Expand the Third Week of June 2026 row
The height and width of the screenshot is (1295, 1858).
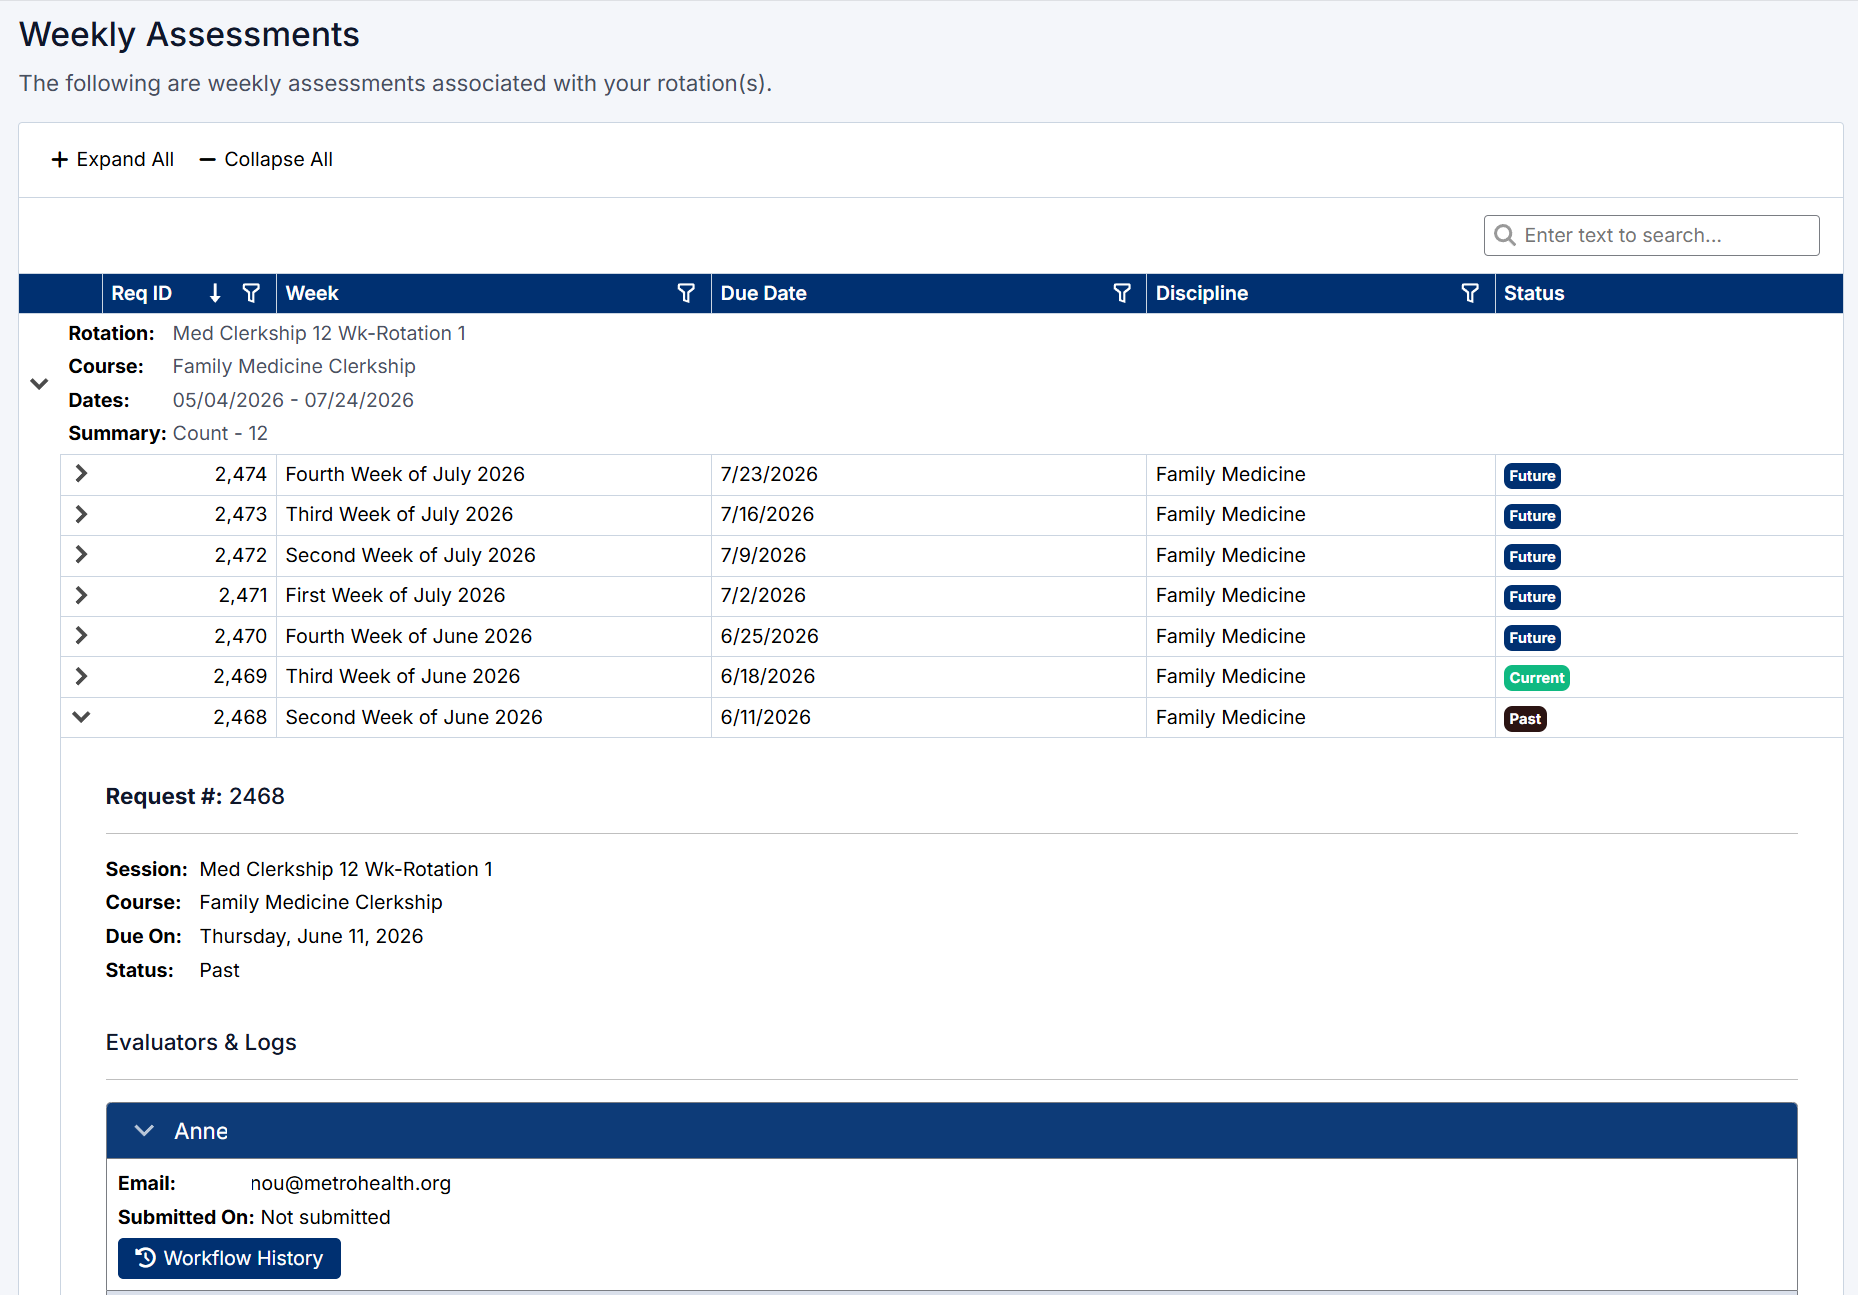[x=82, y=676]
